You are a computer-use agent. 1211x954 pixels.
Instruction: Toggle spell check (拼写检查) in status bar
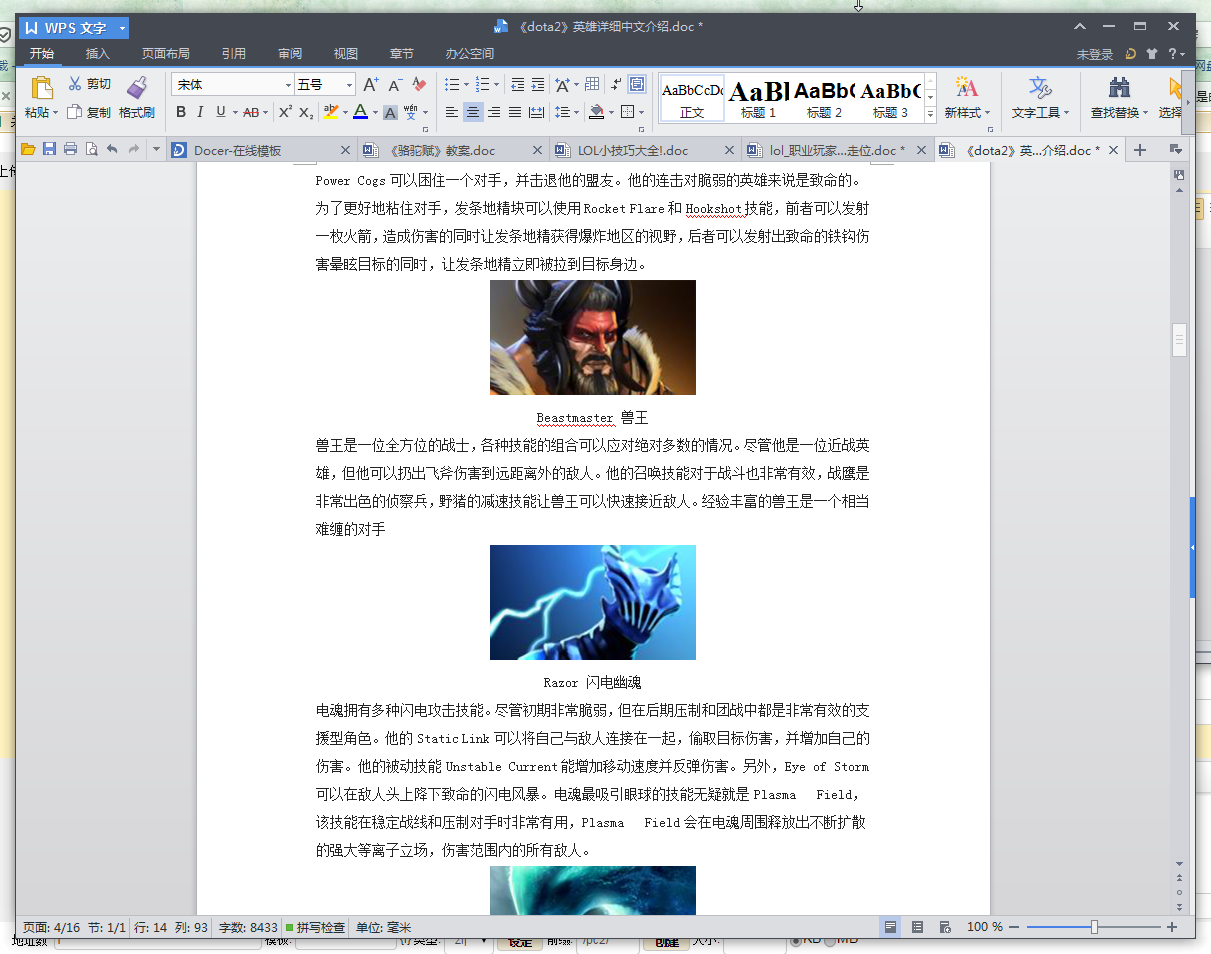click(x=315, y=927)
